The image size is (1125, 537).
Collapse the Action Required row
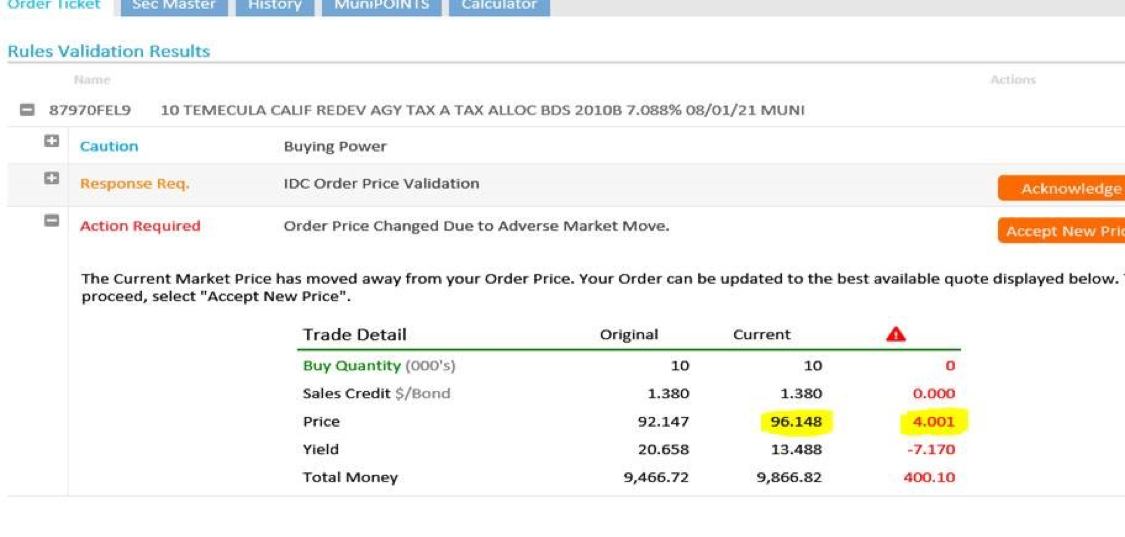pyautogui.click(x=50, y=222)
